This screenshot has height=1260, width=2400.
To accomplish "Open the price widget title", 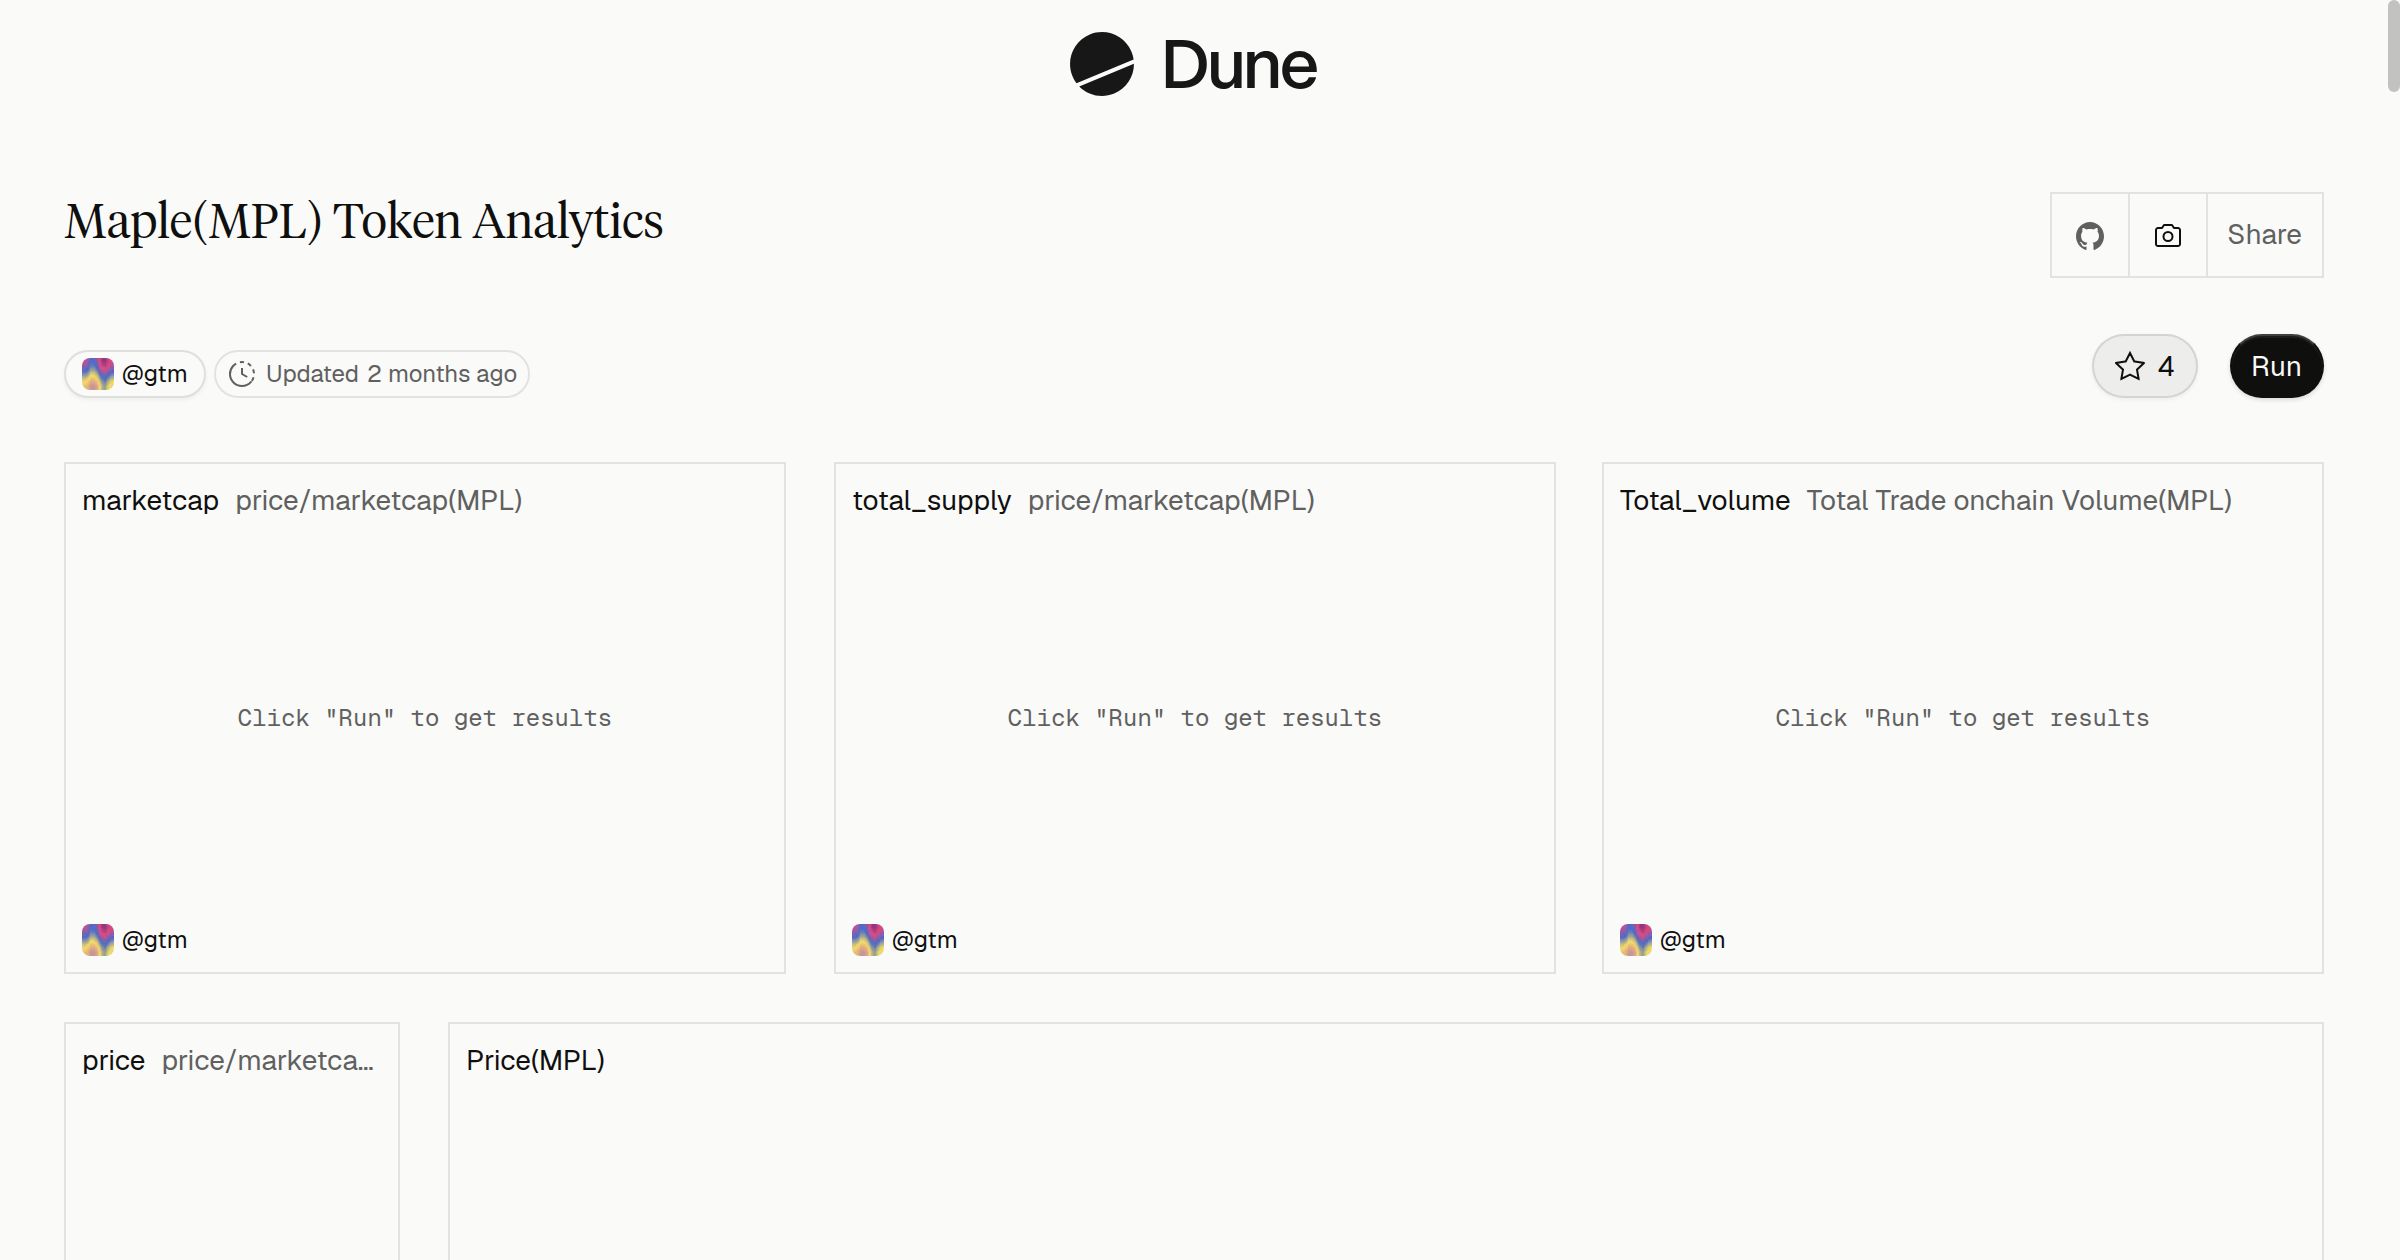I will (113, 1060).
